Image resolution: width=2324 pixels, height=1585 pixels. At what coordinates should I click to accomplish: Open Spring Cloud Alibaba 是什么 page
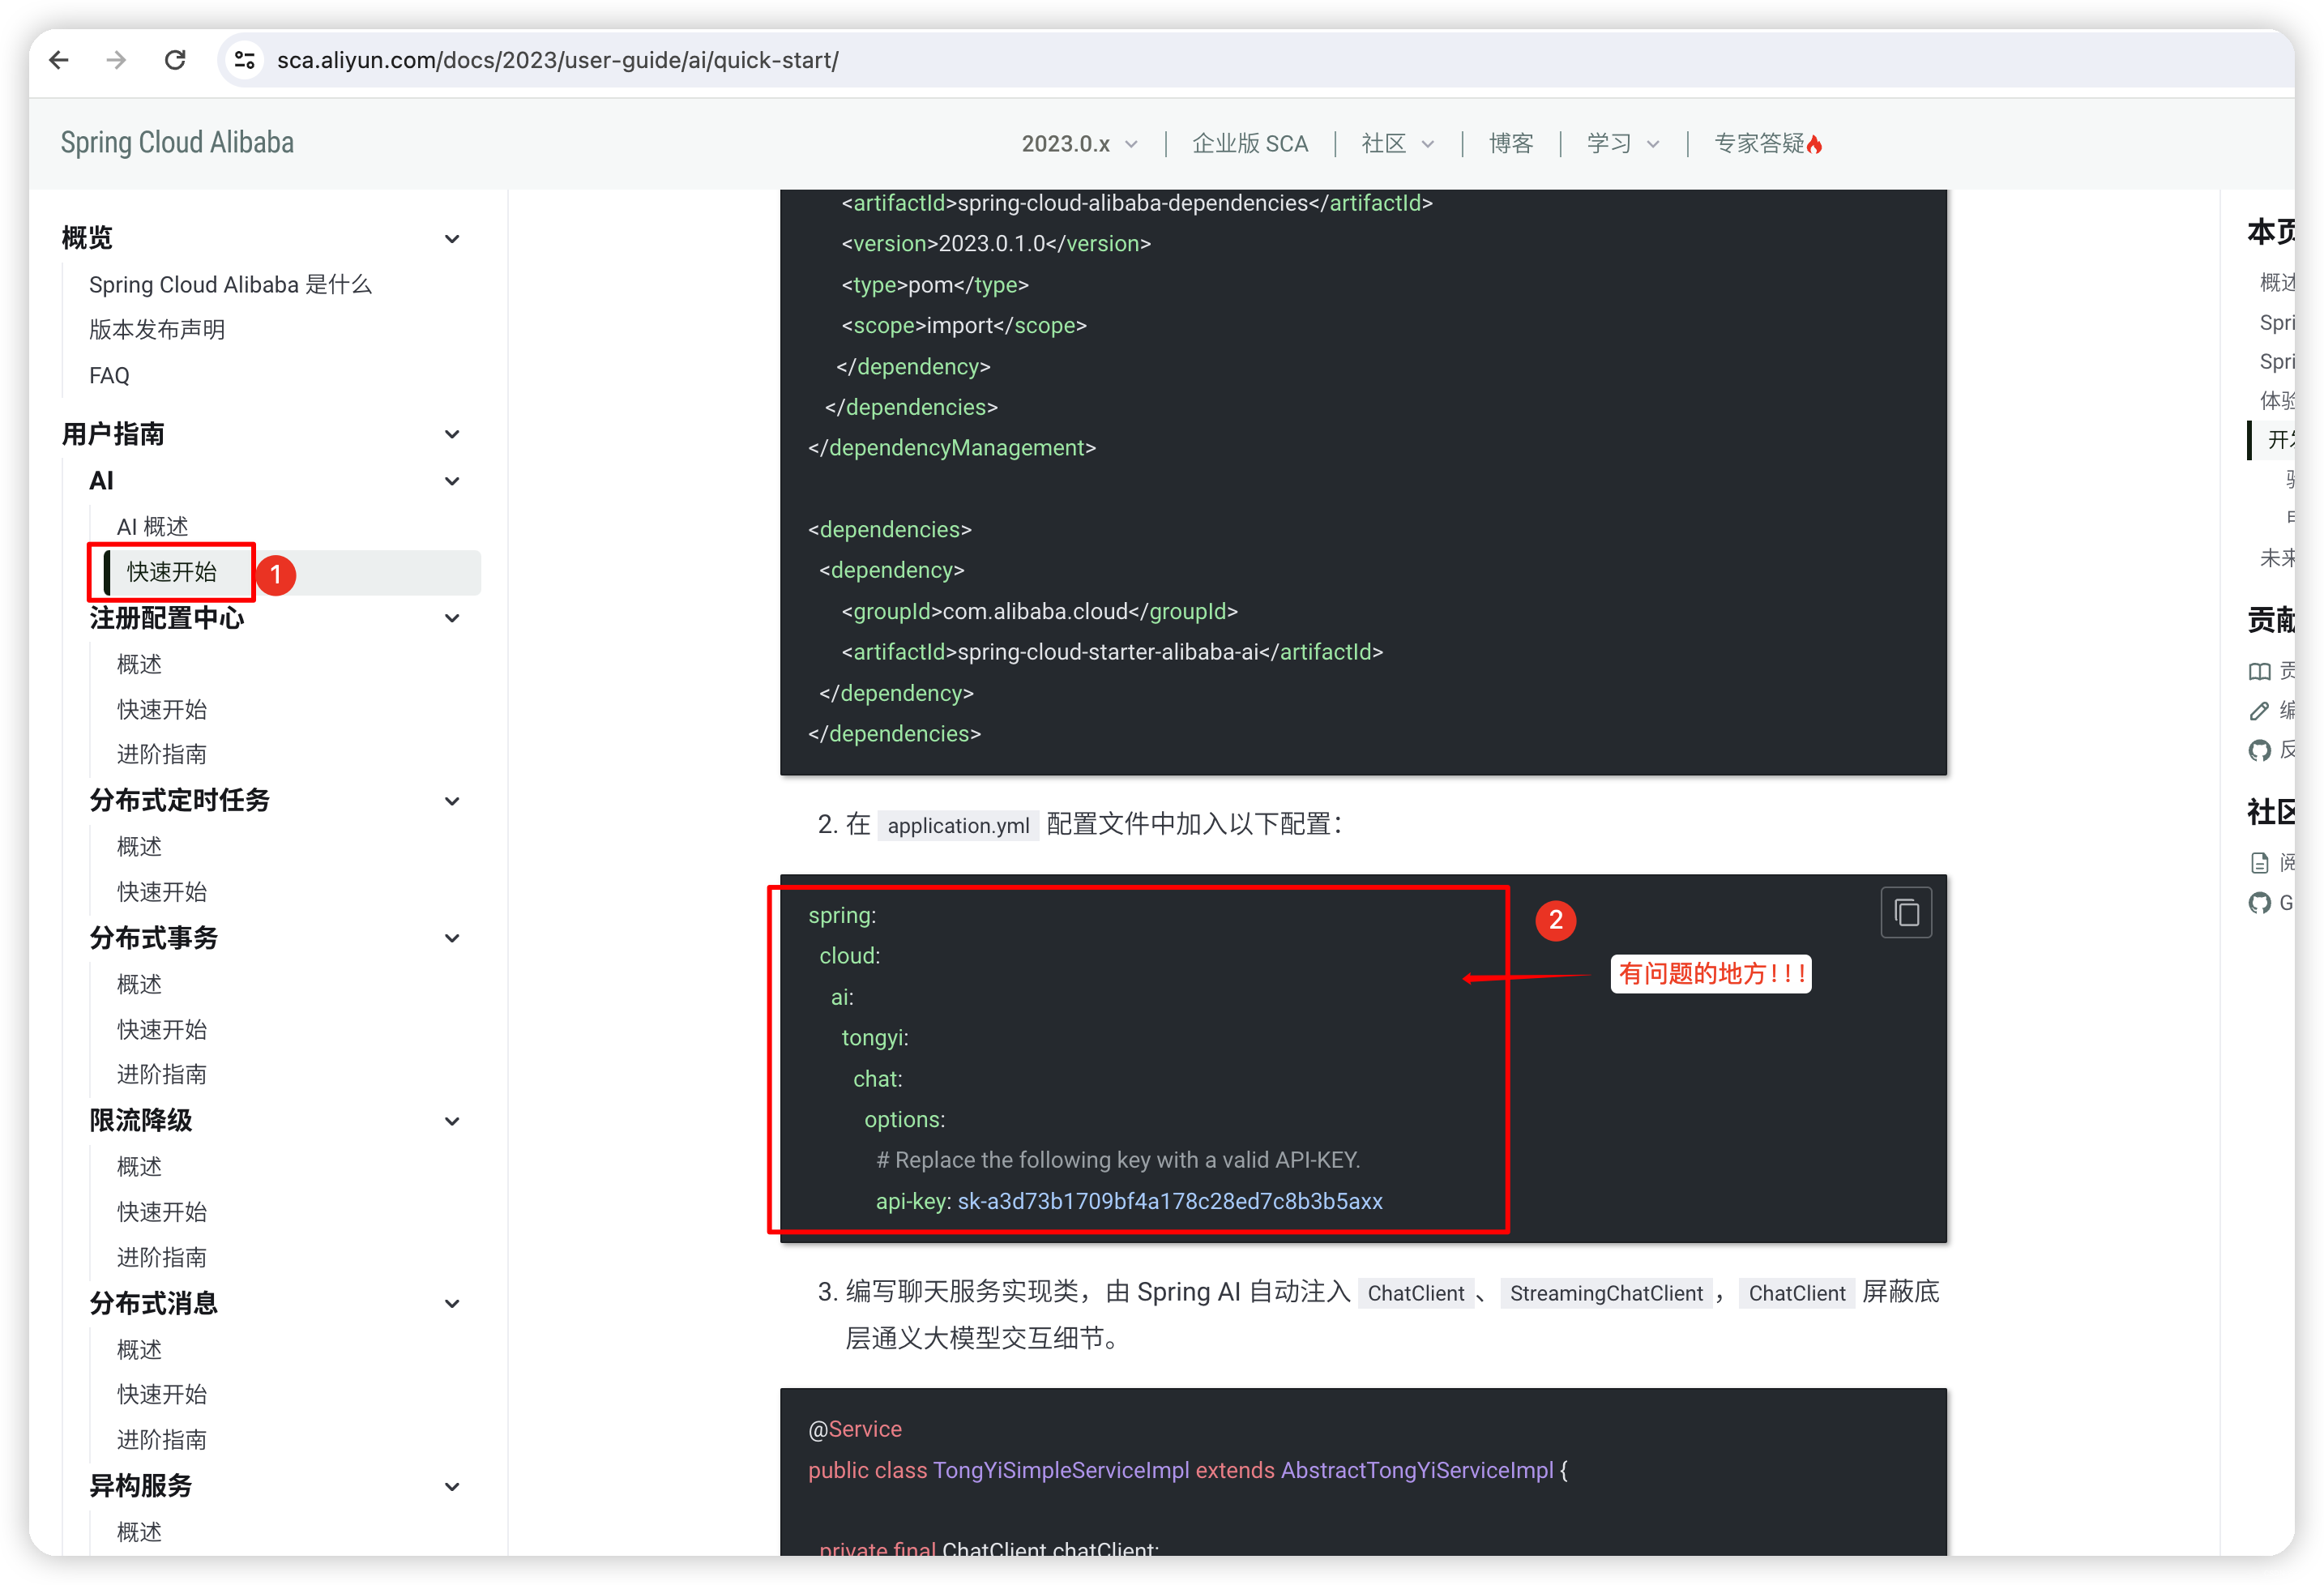click(x=230, y=285)
